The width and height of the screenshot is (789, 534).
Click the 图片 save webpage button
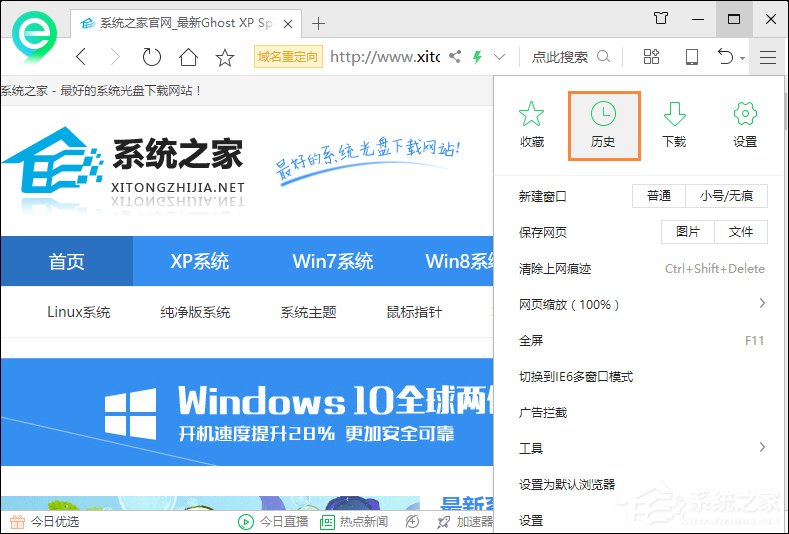click(x=687, y=232)
